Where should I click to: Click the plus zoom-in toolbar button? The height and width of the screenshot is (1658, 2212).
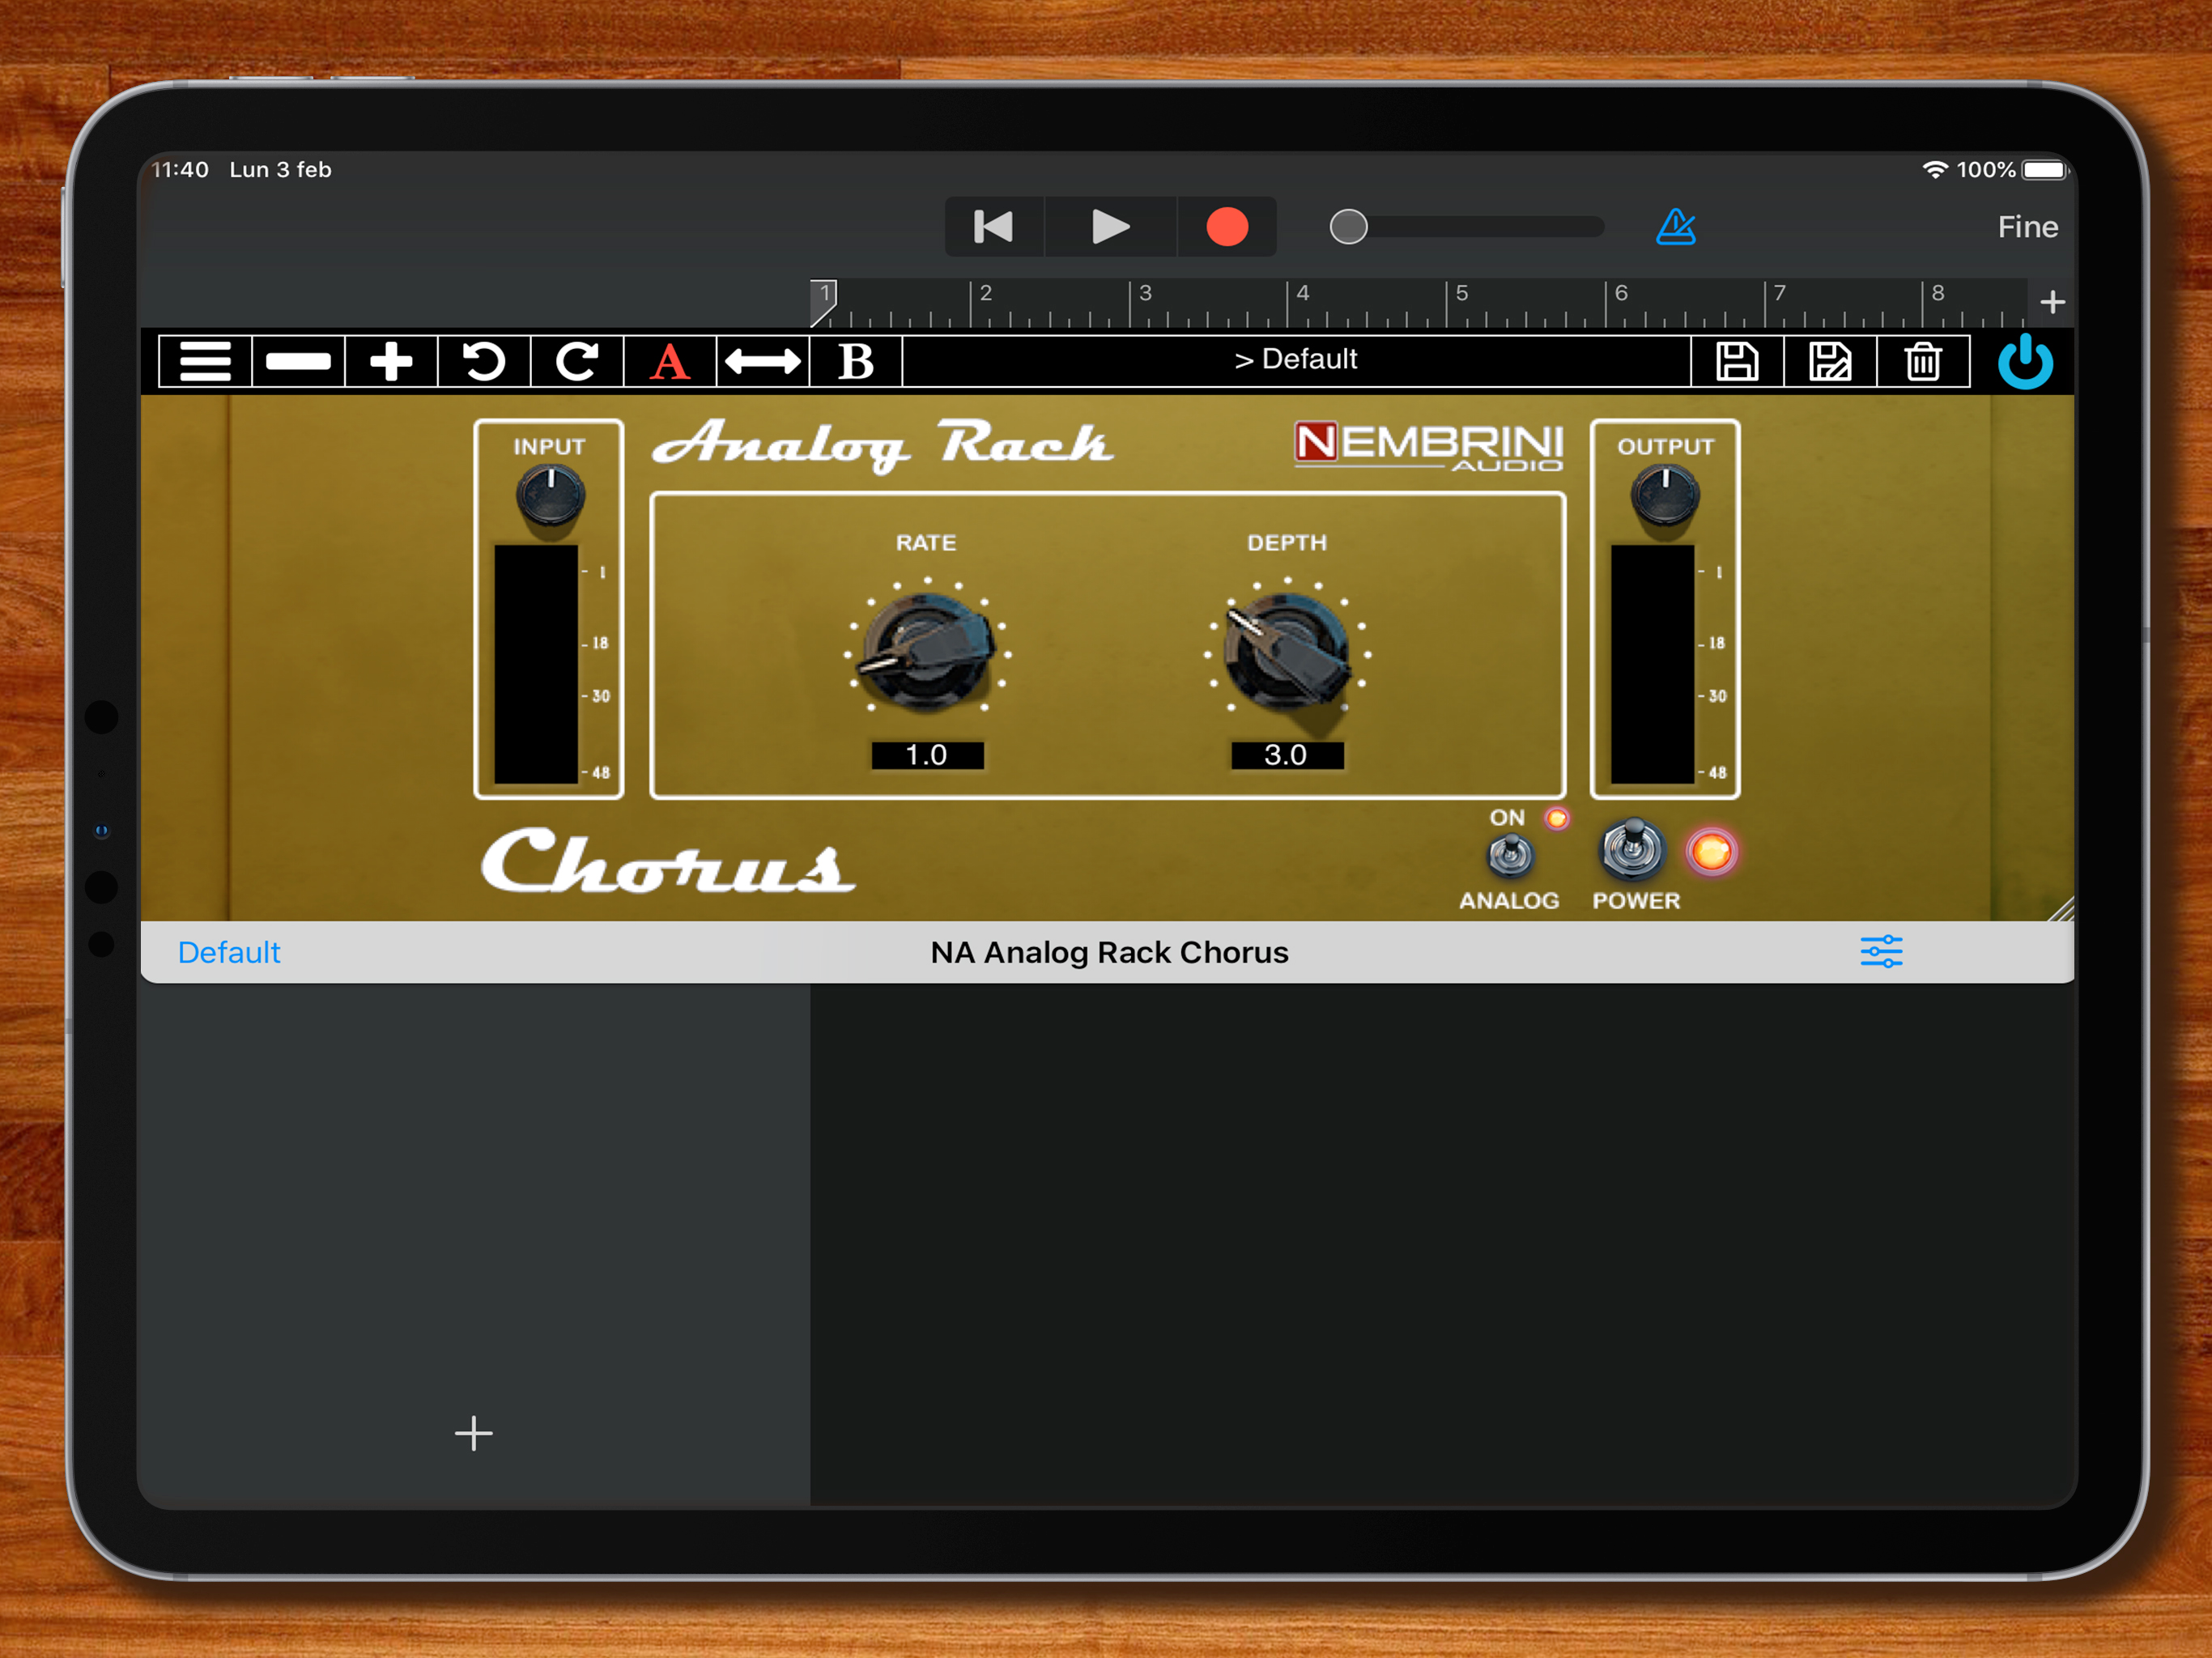pos(391,361)
